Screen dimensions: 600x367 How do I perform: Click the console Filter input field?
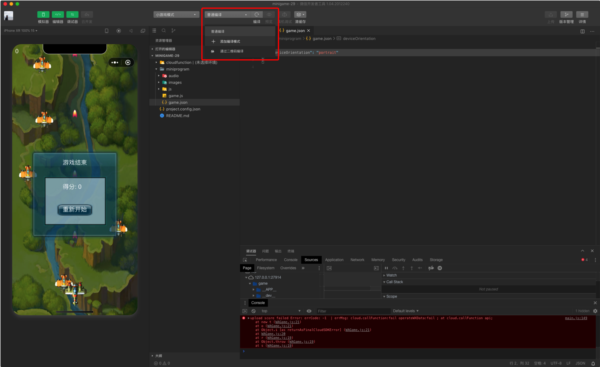point(353,311)
